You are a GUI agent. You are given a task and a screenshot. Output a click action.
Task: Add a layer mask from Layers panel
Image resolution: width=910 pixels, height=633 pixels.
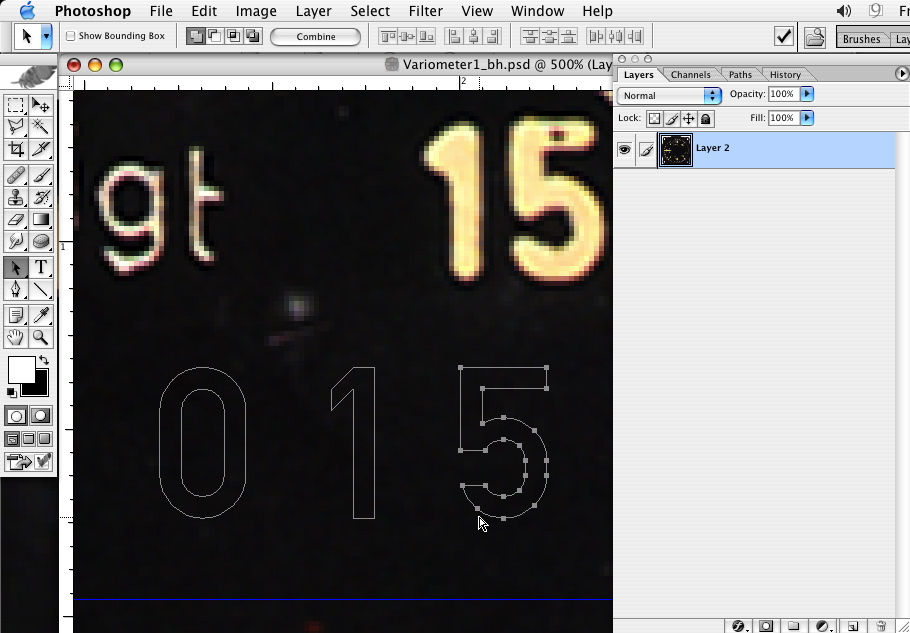(x=766, y=626)
